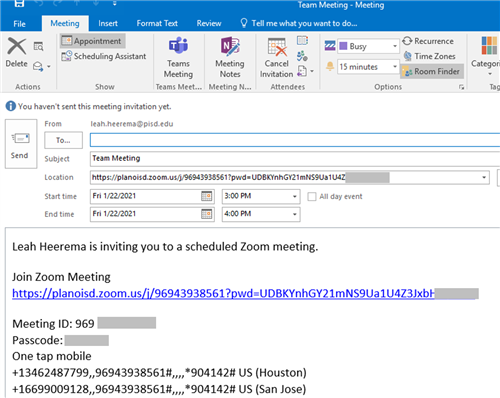This screenshot has height=398, width=500.
Task: Open the Start time calendar picker
Action: tap(207, 196)
